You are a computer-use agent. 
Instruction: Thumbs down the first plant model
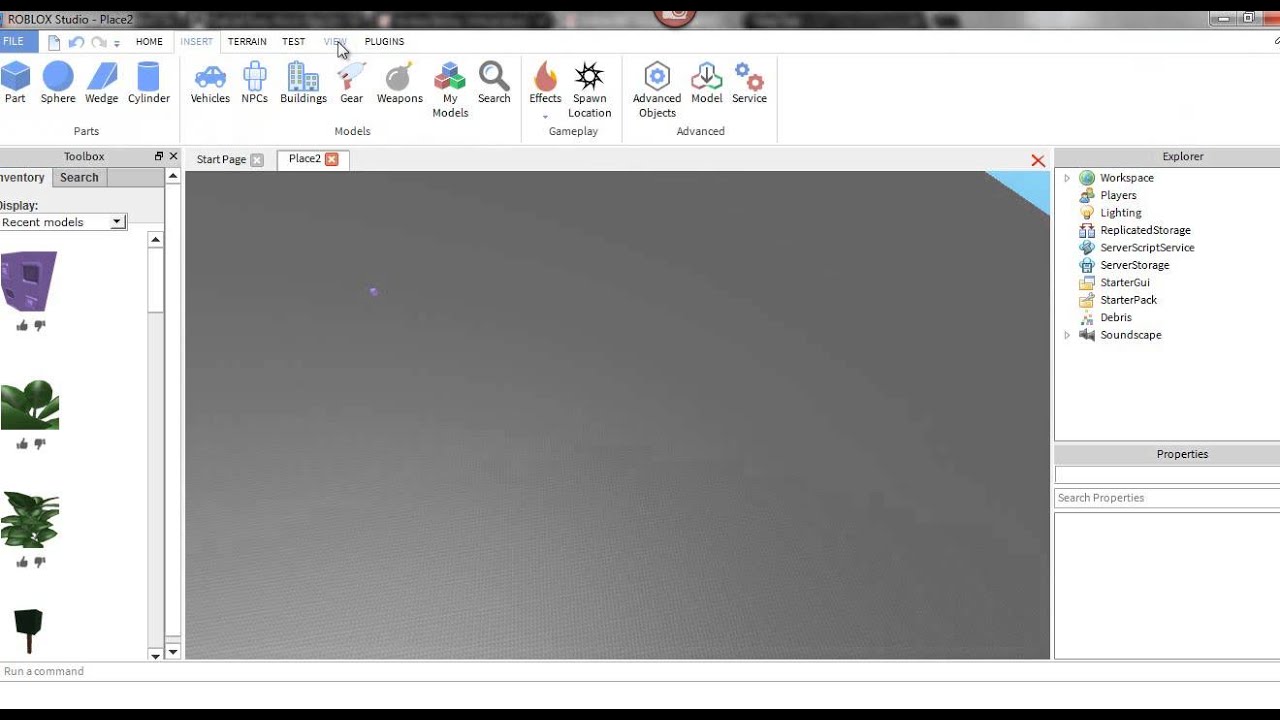coord(40,444)
